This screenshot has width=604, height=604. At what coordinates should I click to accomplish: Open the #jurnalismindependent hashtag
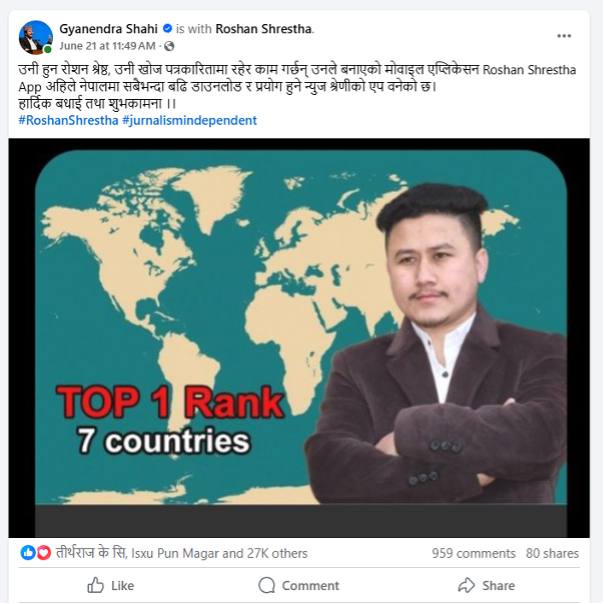click(190, 121)
